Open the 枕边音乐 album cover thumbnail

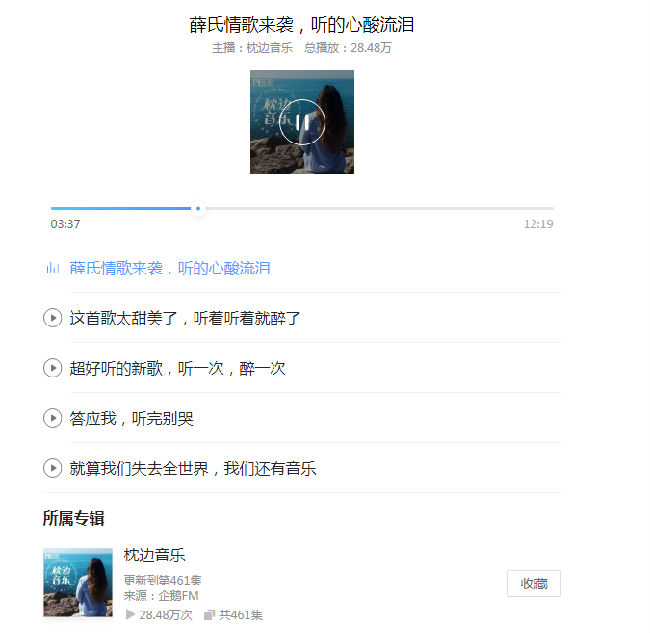pos(78,582)
